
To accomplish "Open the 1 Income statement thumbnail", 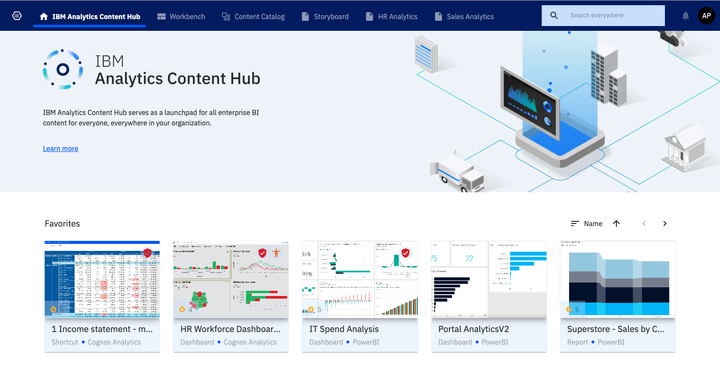I will click(x=102, y=279).
